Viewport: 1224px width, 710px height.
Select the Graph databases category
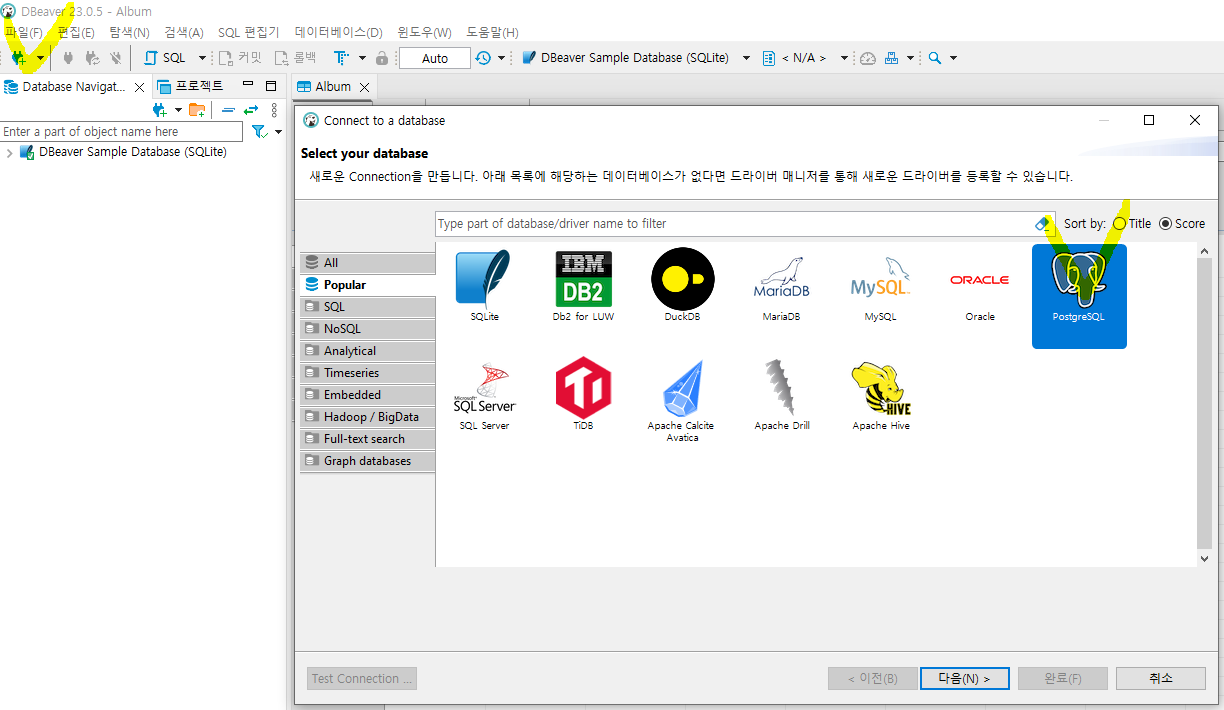[x=368, y=461]
